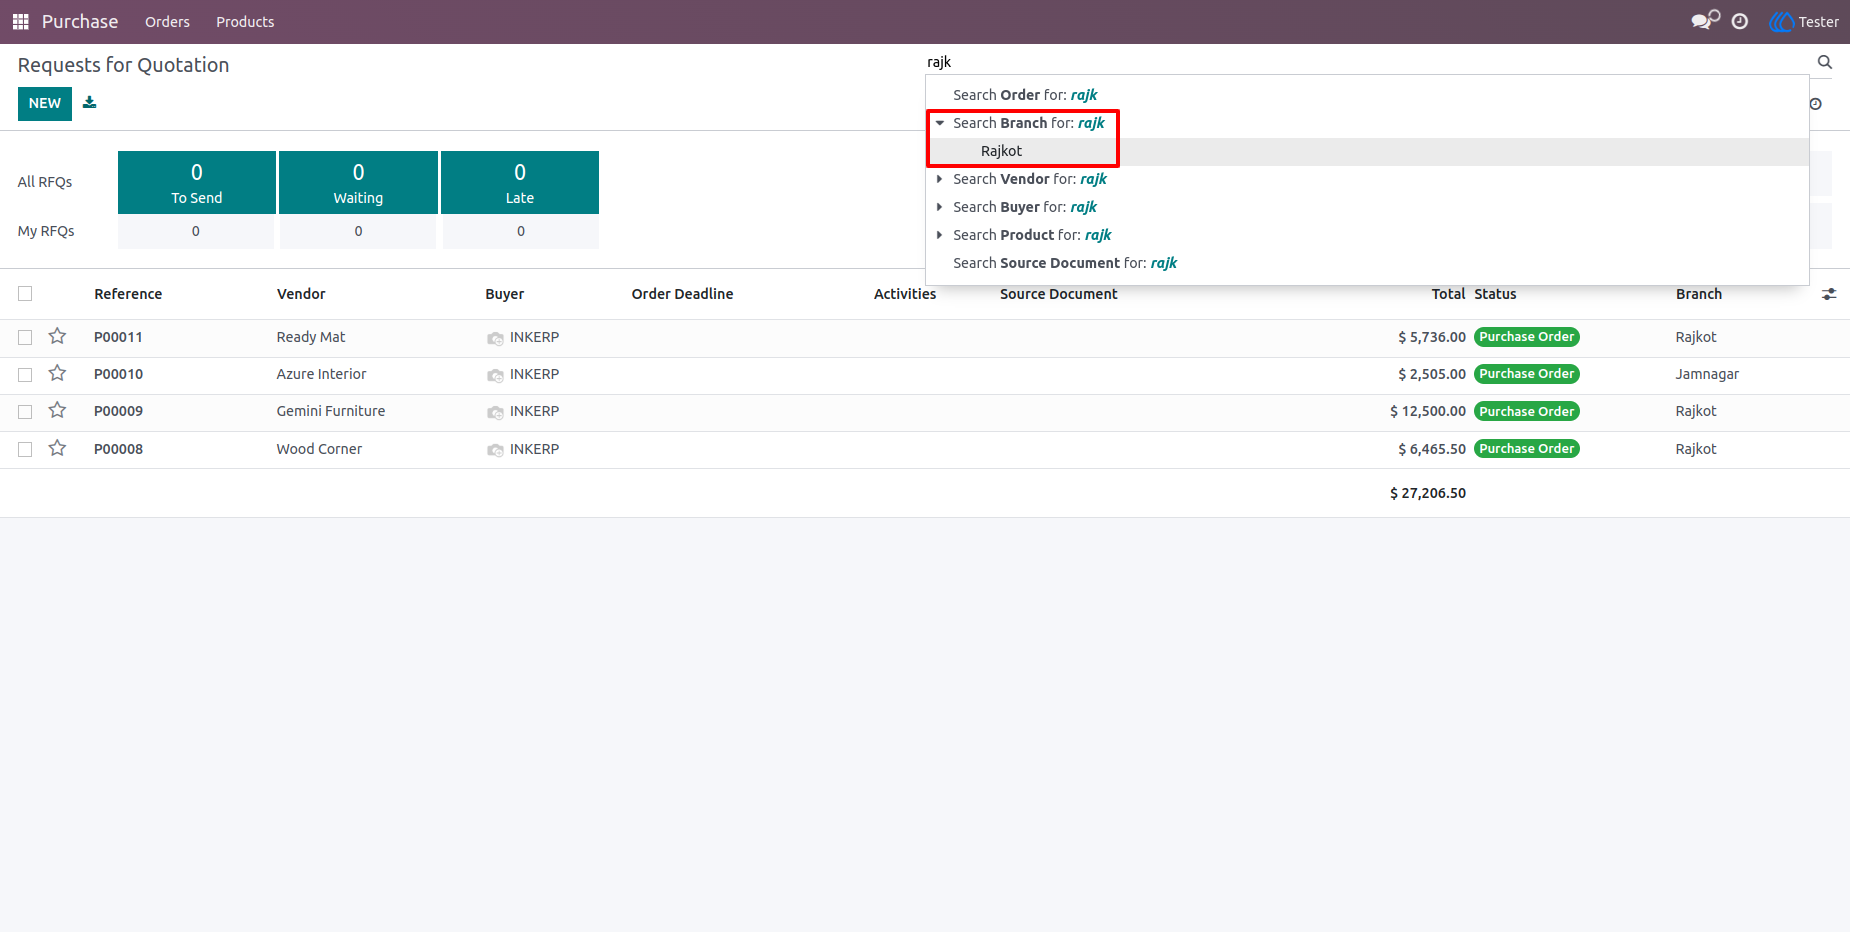Star the P00008 order as favorite
Image resolution: width=1850 pixels, height=932 pixels.
click(58, 448)
